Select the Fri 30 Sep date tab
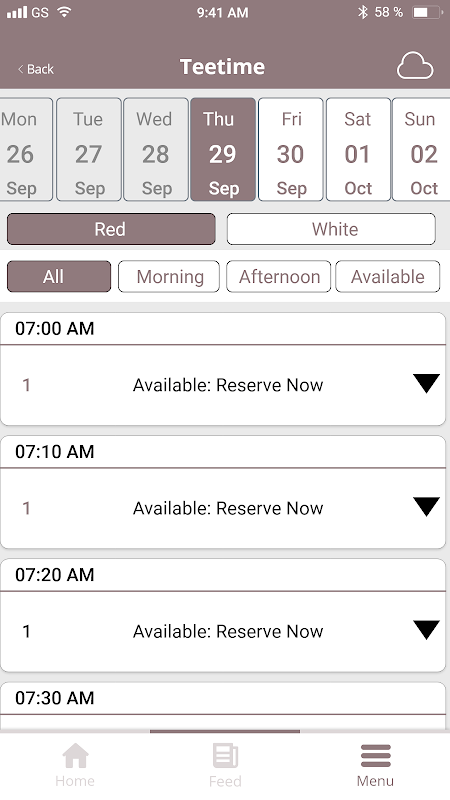 pyautogui.click(x=291, y=149)
